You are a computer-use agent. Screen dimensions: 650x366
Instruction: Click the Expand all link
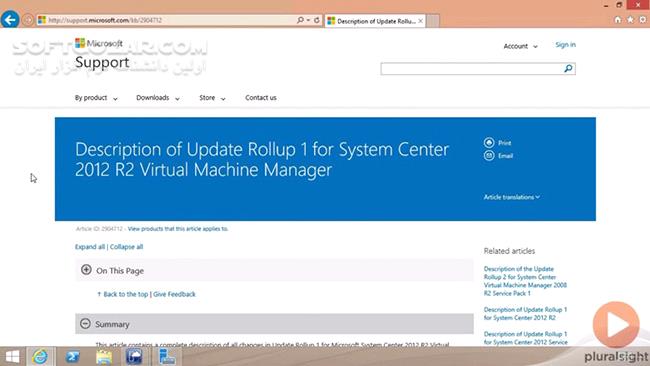90,247
